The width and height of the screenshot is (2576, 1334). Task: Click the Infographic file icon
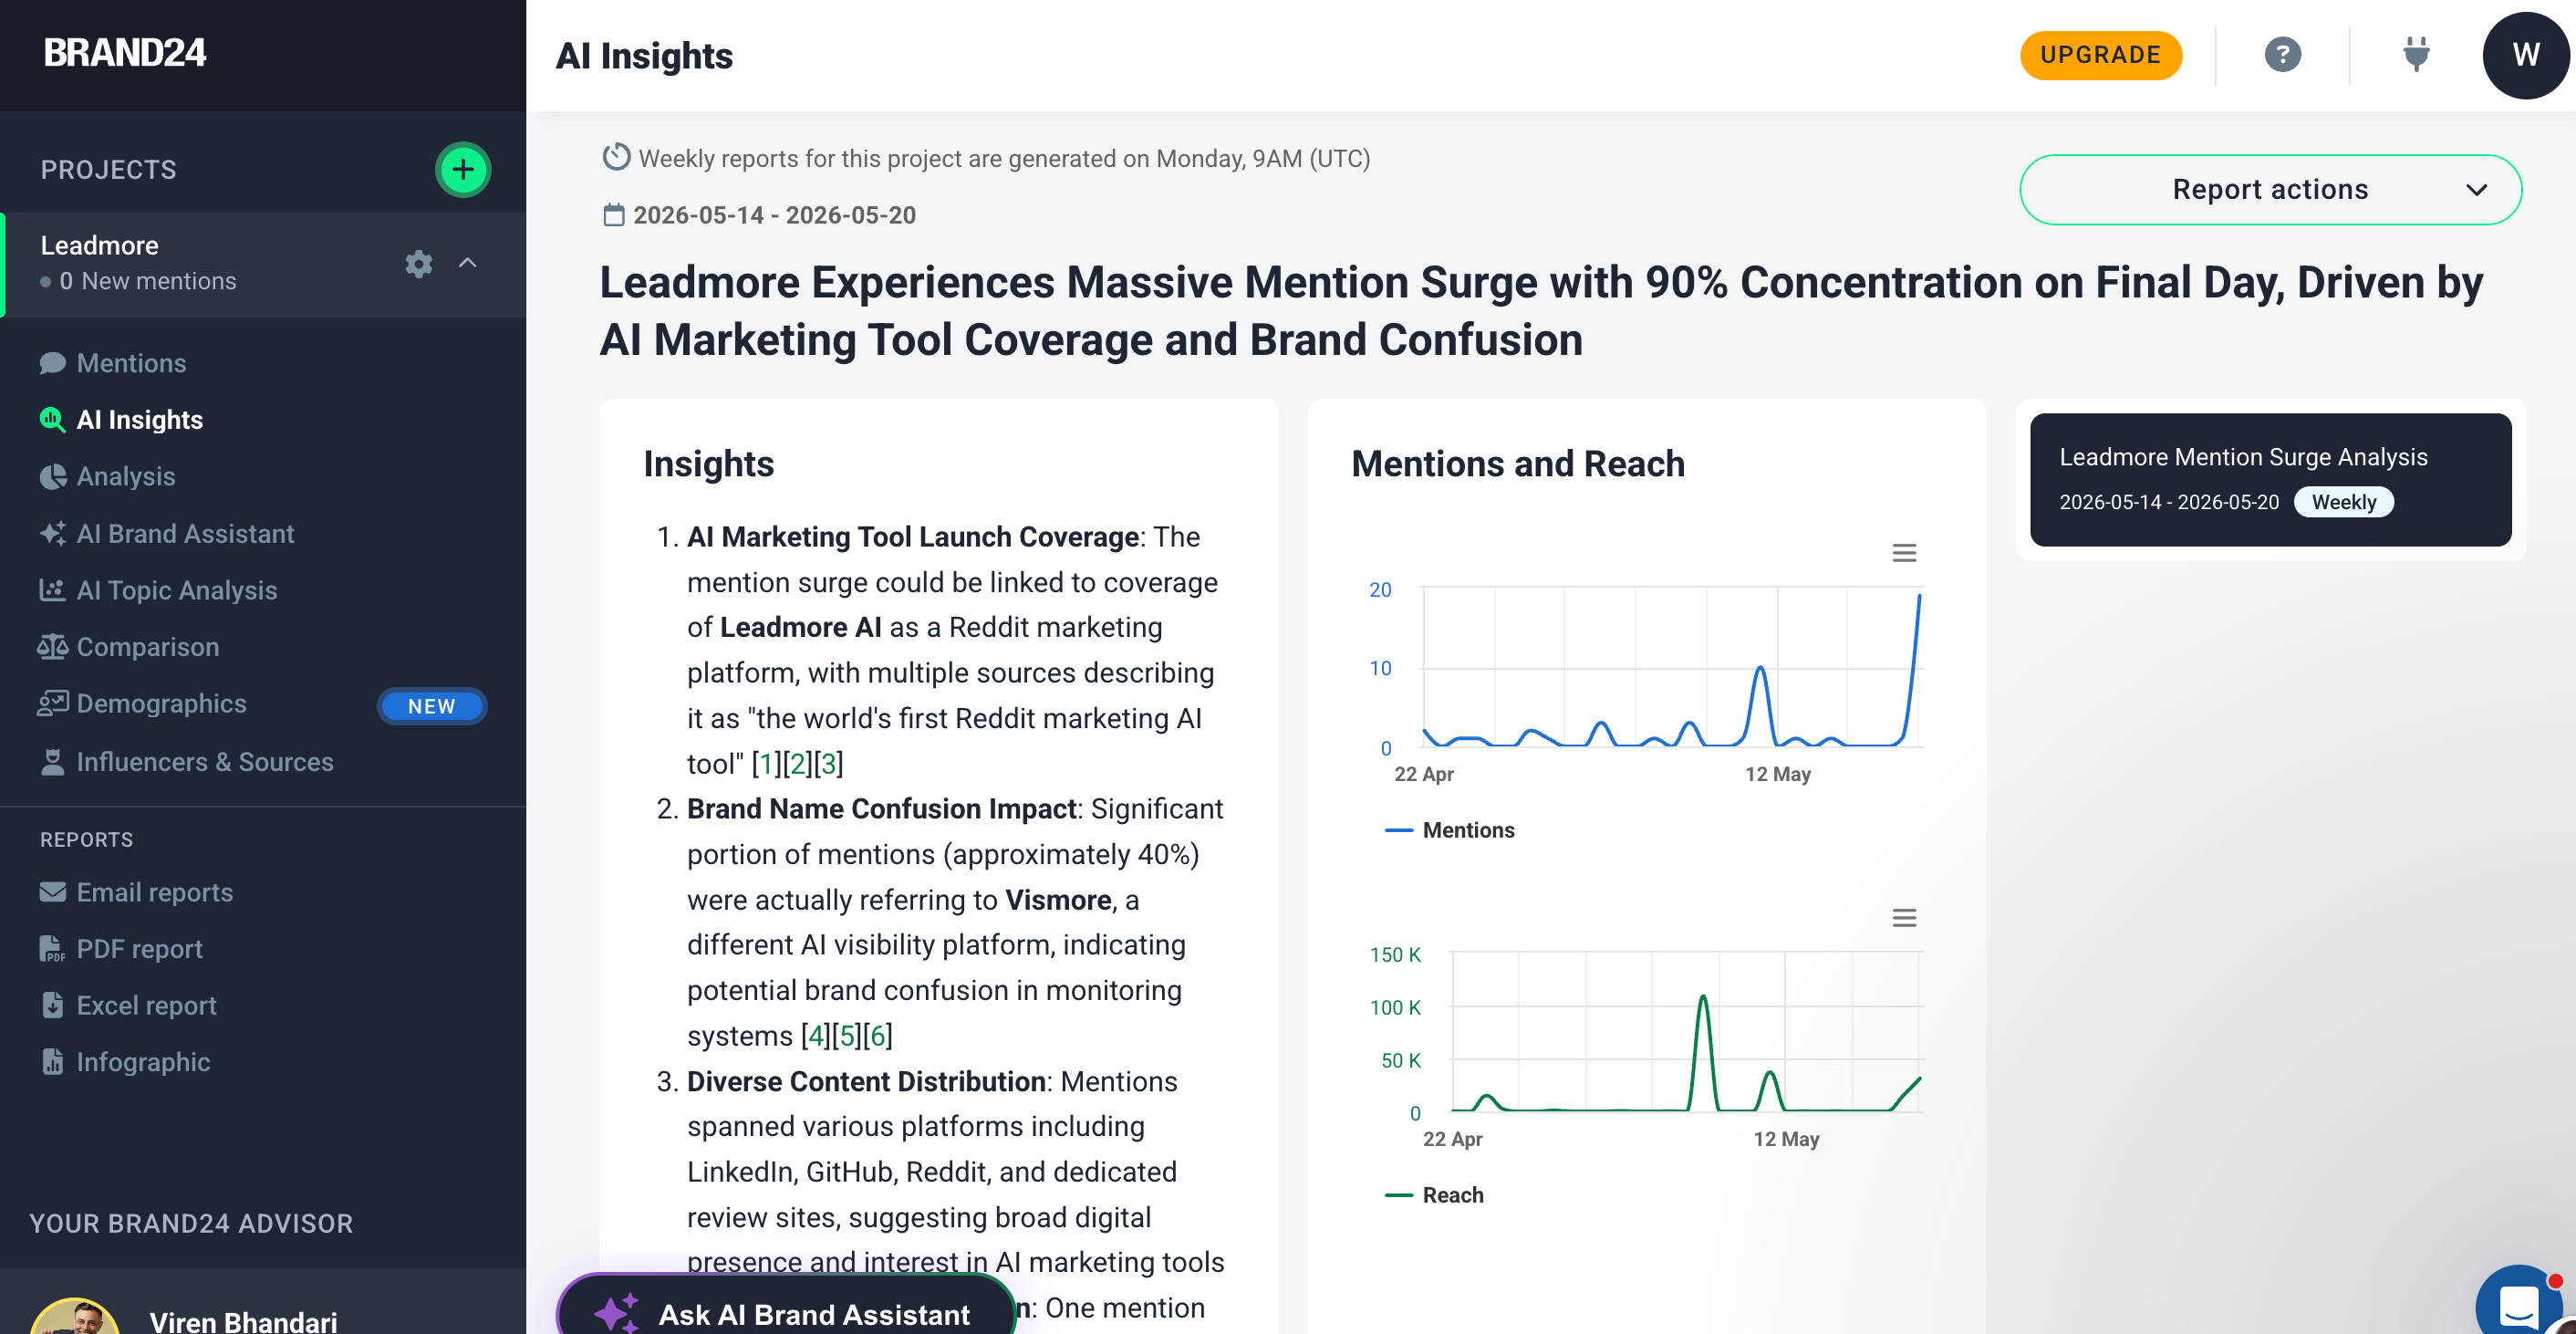click(x=52, y=1062)
